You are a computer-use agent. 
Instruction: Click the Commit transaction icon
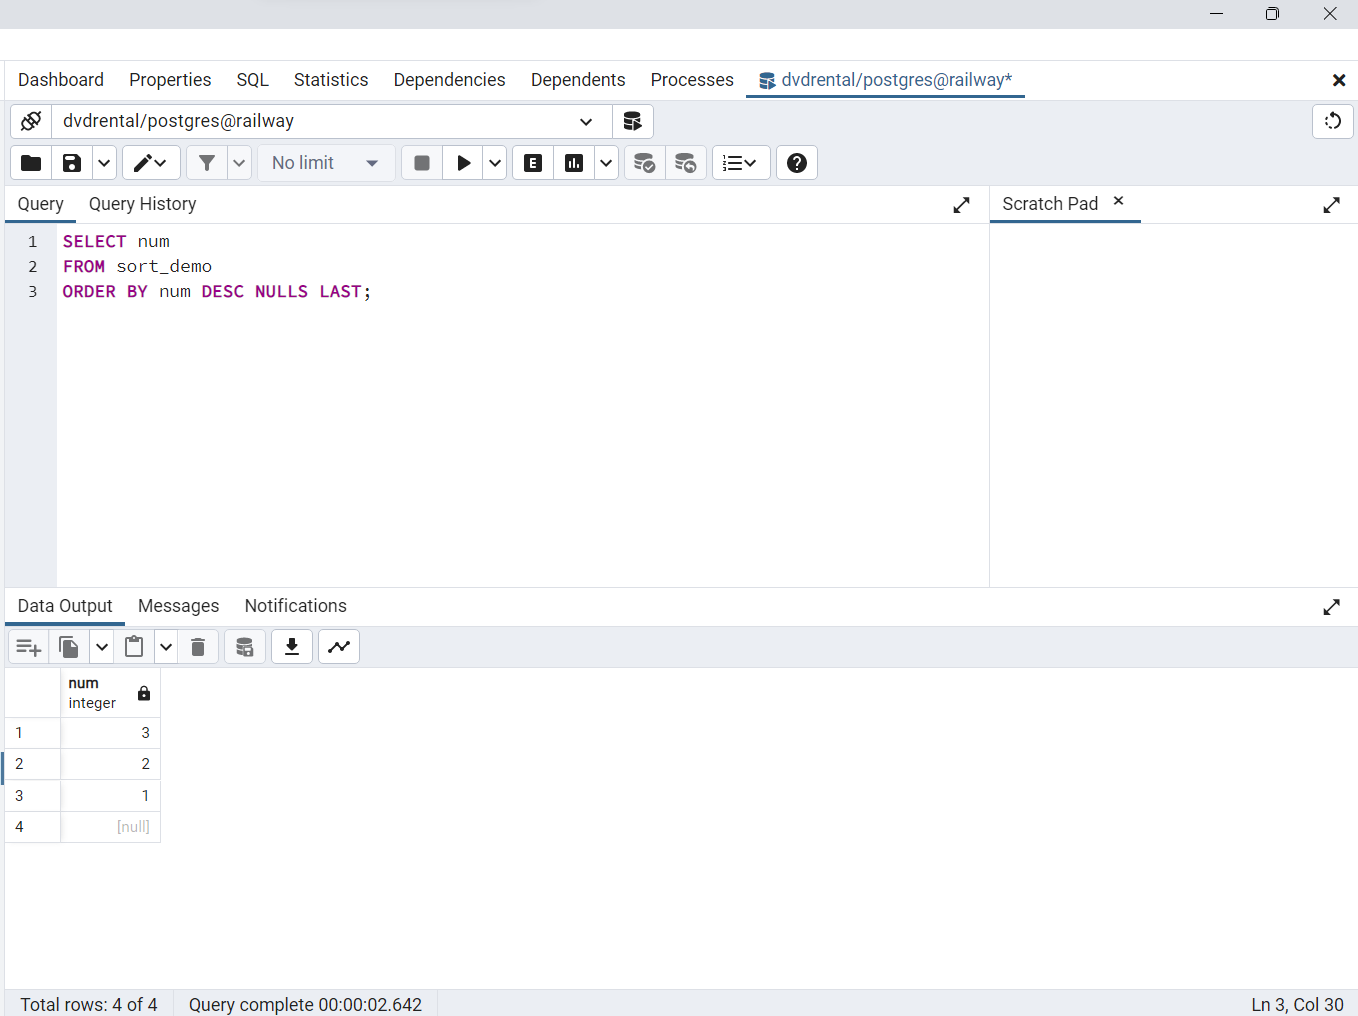[x=645, y=163]
